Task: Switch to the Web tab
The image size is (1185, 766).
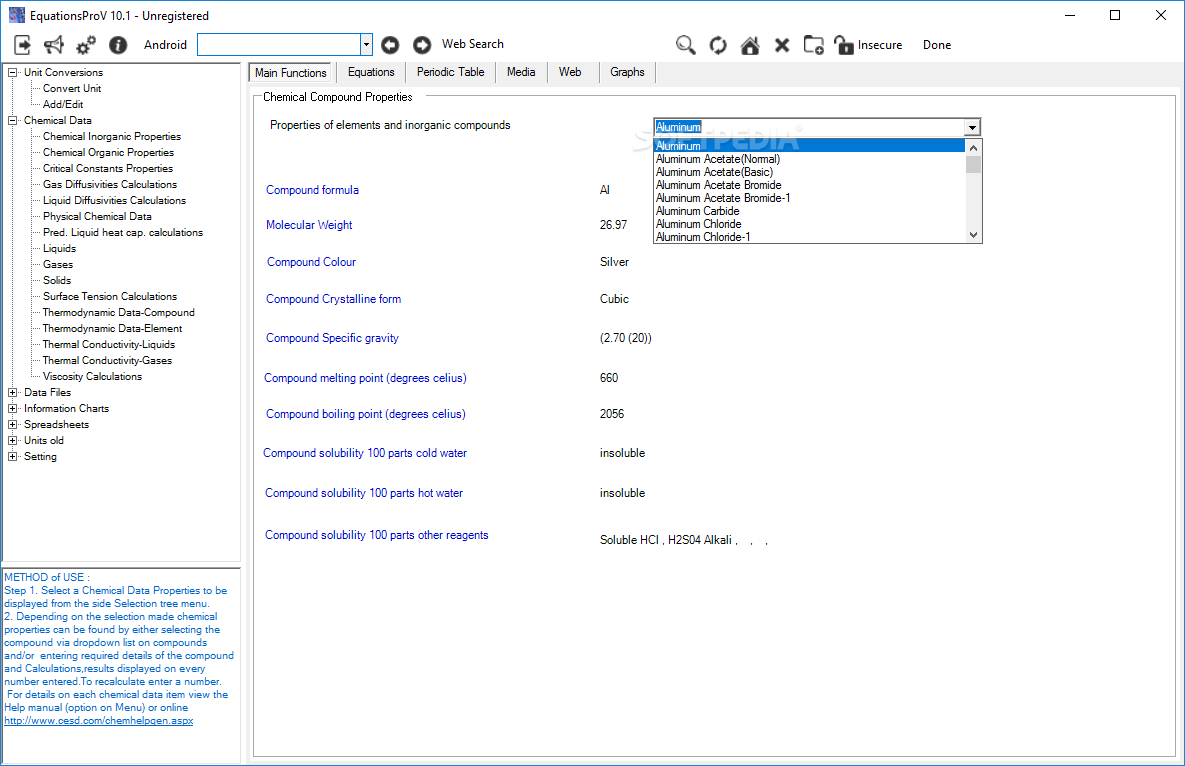Action: point(570,72)
